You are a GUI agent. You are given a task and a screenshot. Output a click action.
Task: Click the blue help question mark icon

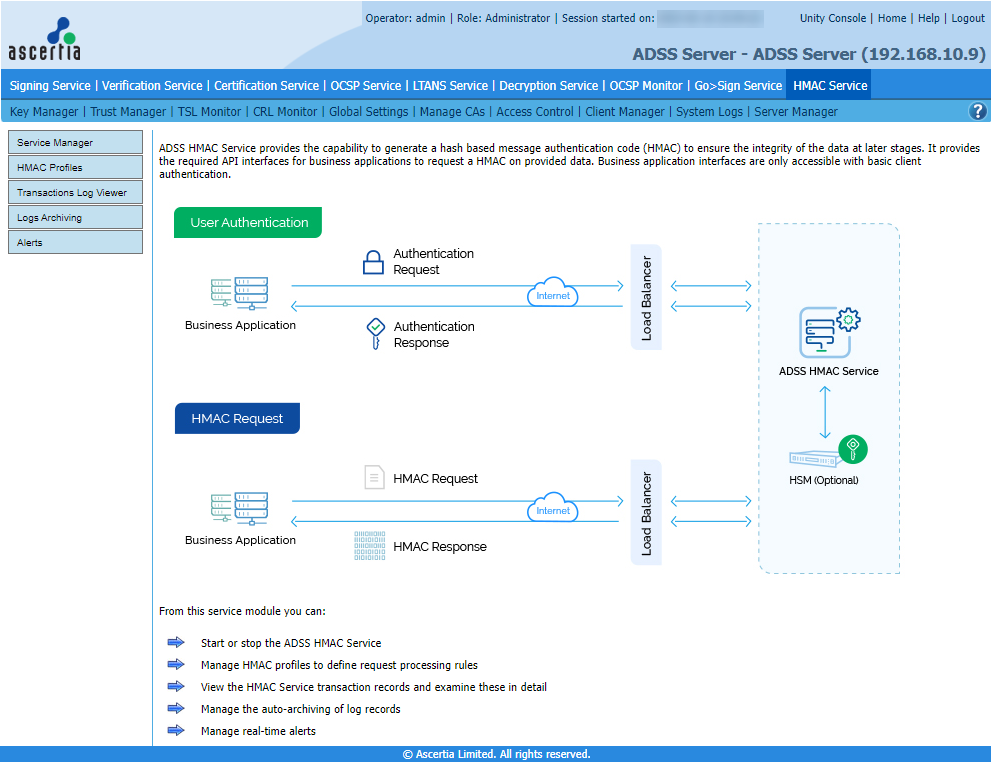[x=978, y=112]
